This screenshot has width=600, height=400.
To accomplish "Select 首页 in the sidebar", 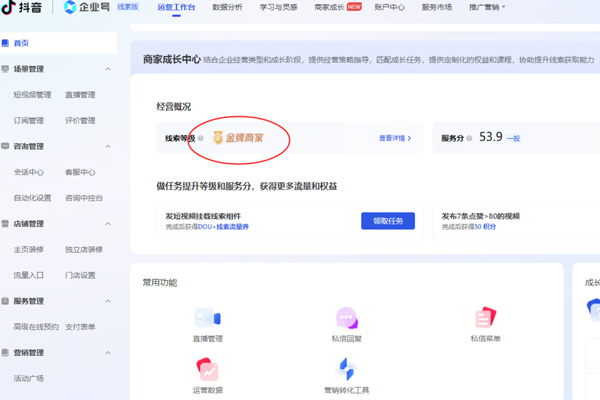I will (58, 43).
